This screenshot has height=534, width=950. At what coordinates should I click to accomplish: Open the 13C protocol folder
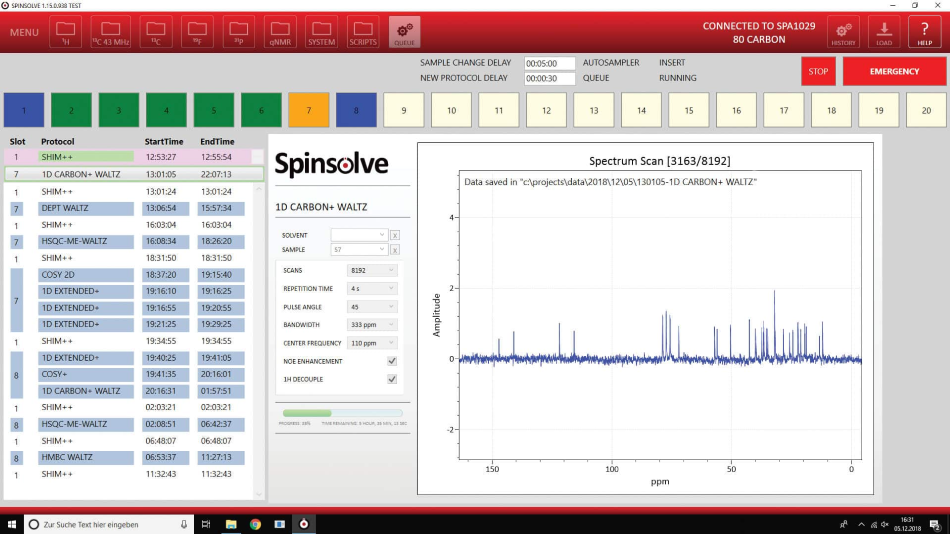(x=156, y=32)
